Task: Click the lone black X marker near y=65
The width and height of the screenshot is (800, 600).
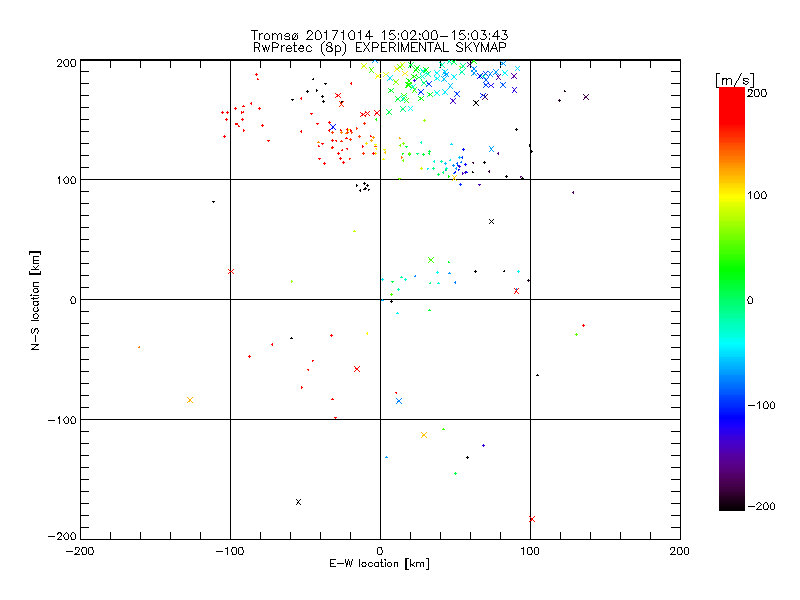Action: pyautogui.click(x=491, y=221)
